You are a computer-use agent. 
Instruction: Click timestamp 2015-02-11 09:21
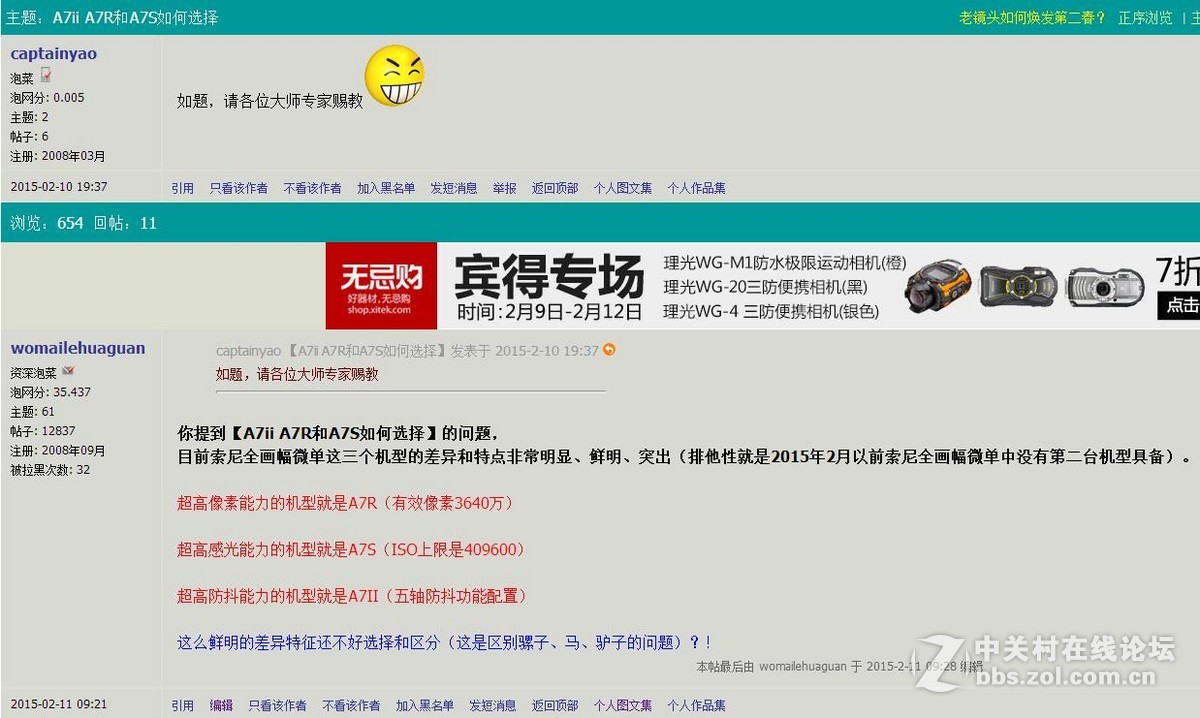pyautogui.click(x=59, y=704)
